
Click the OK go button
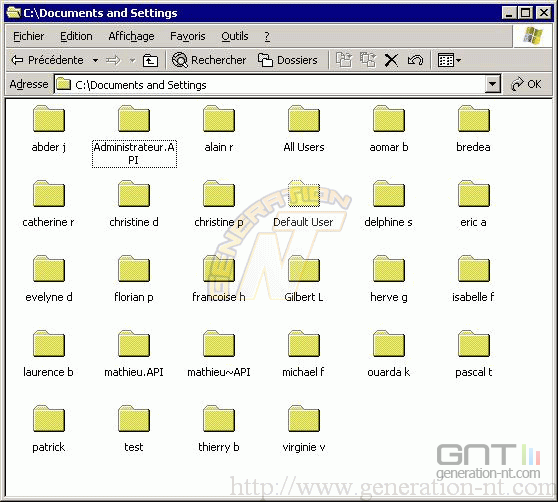[526, 84]
